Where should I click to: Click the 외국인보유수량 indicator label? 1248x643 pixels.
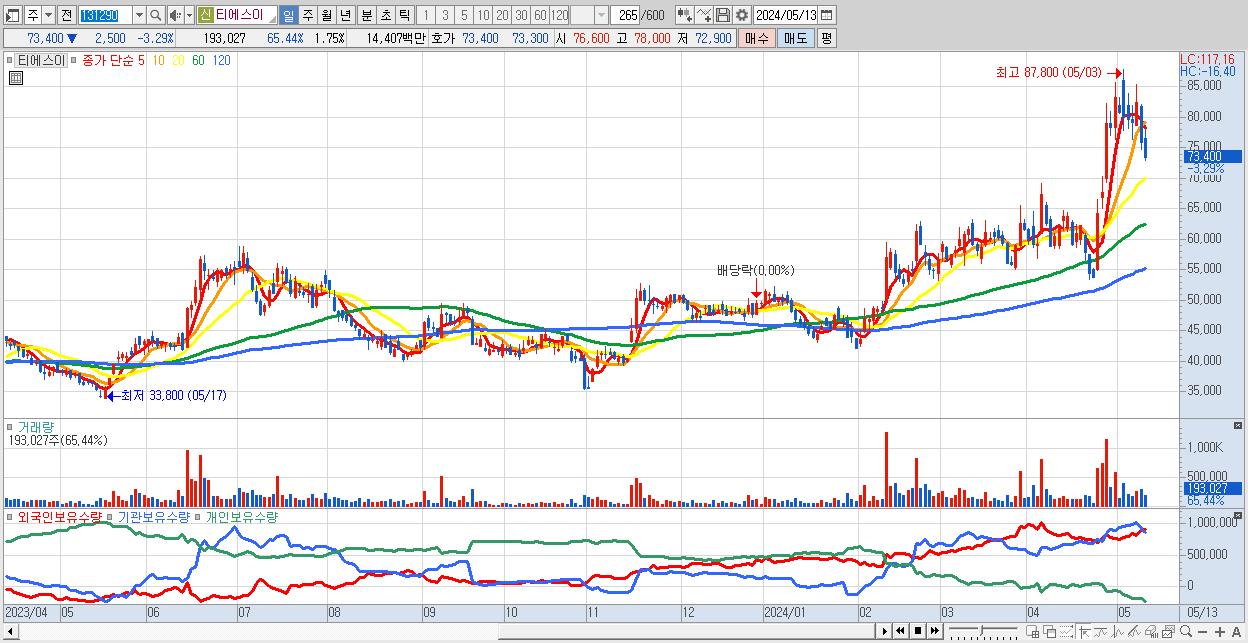[60, 518]
